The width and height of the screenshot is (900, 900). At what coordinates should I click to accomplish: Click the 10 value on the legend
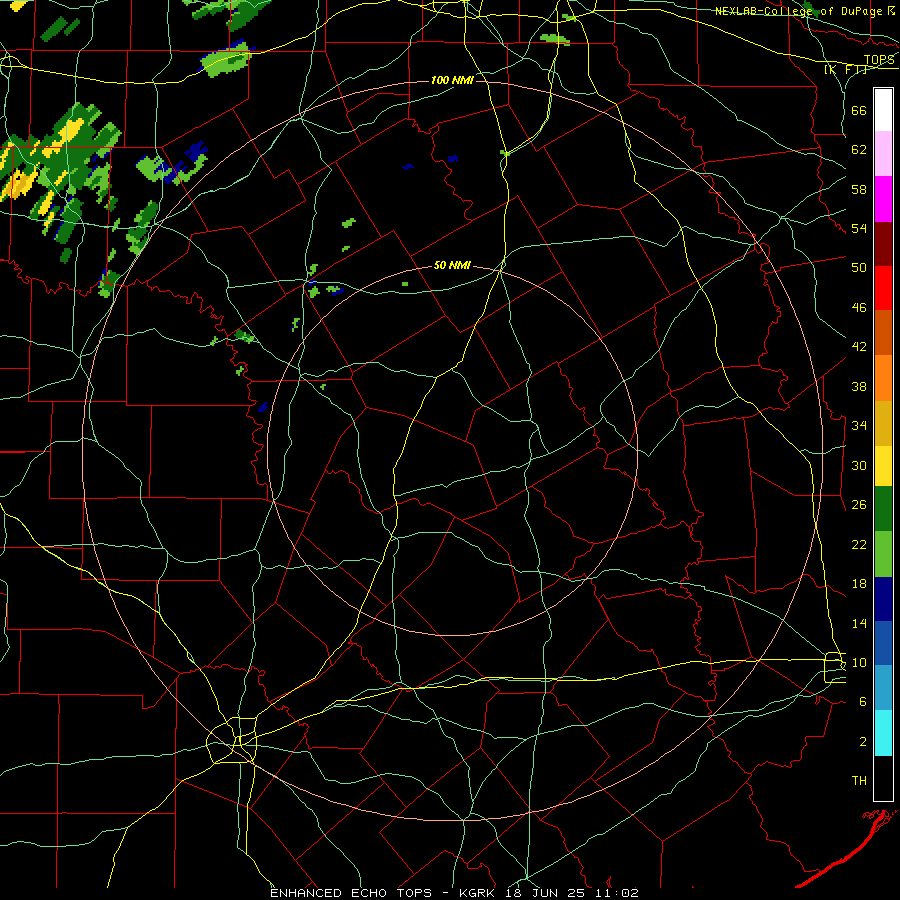pos(859,662)
